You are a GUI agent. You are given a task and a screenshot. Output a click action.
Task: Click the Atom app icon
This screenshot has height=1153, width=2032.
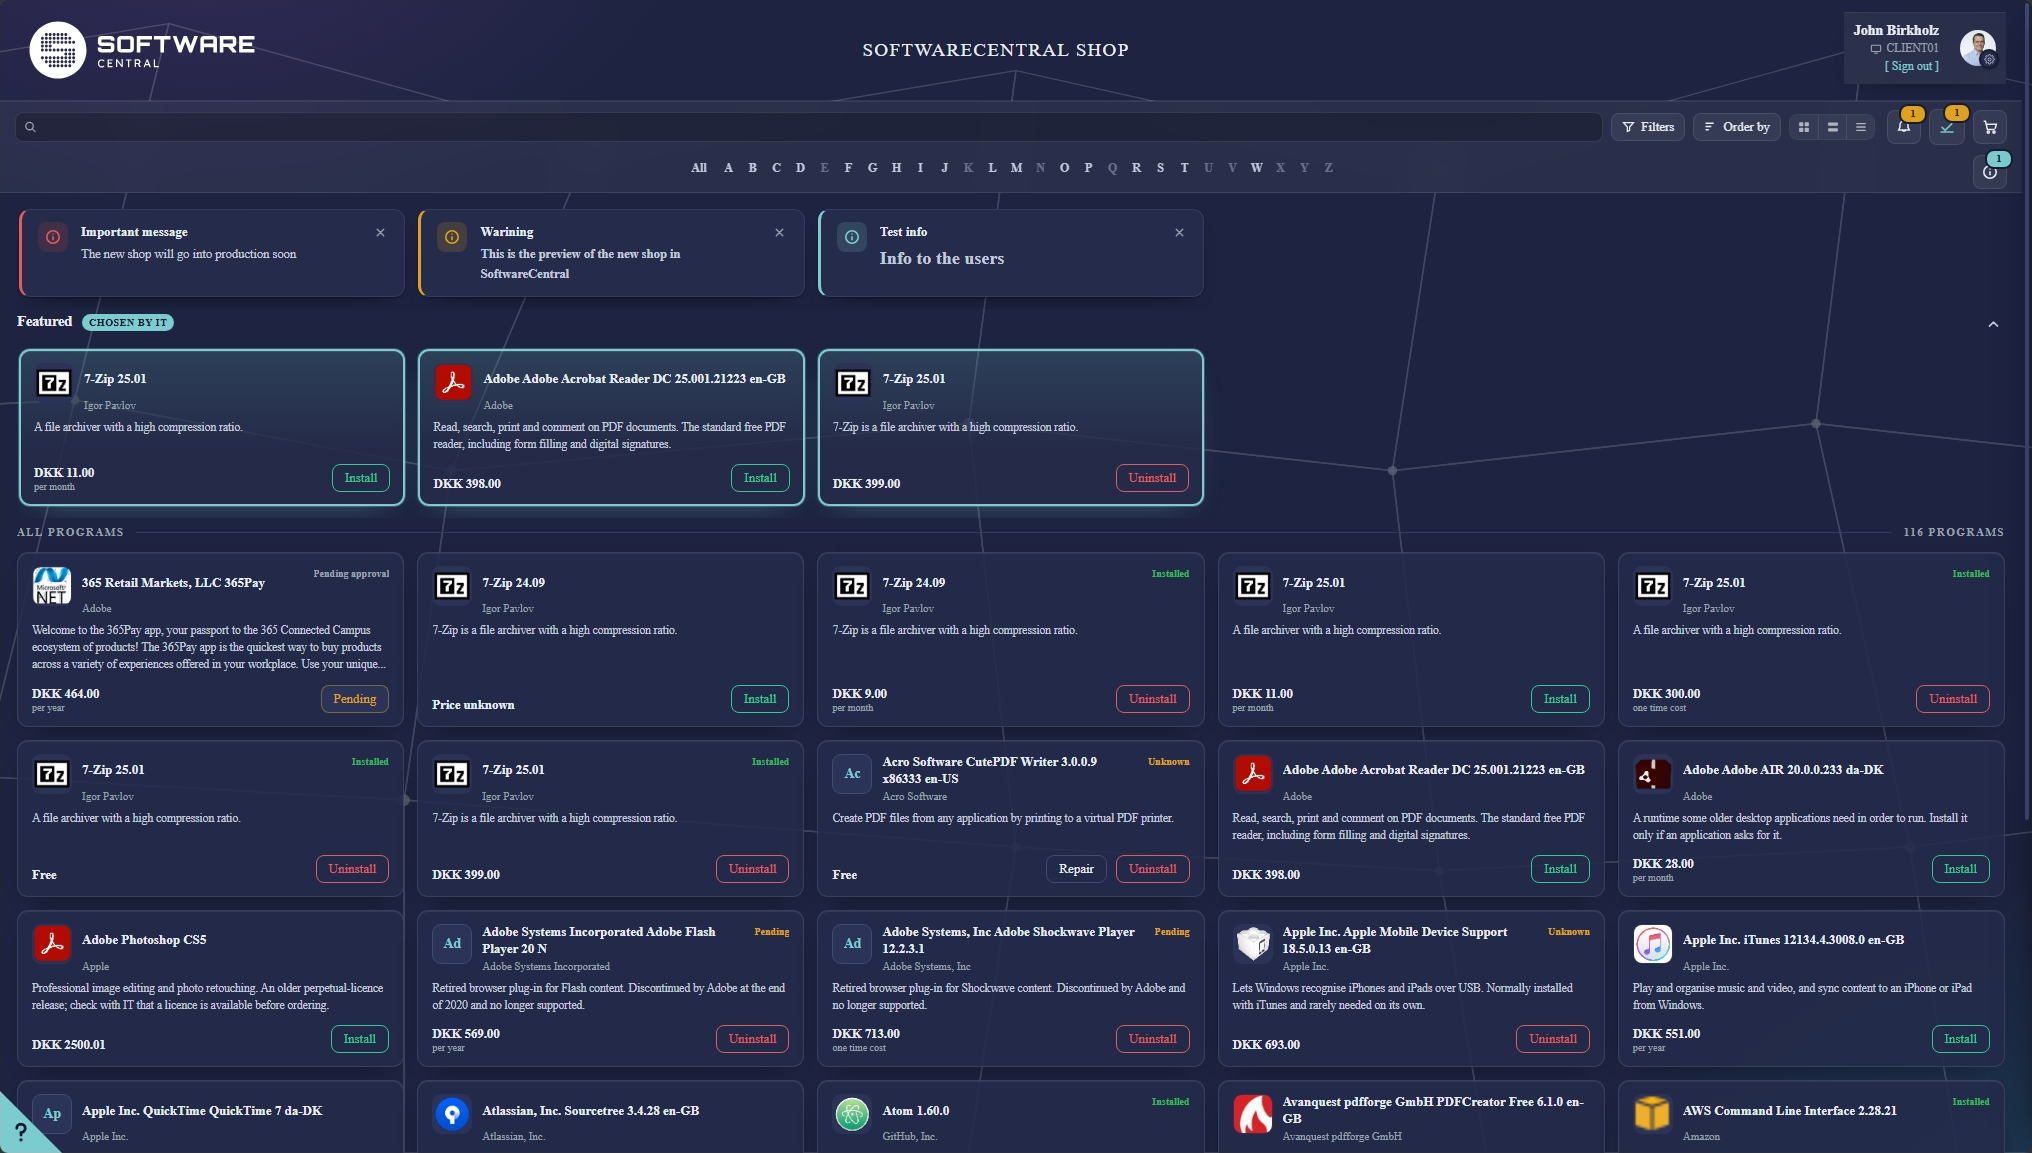[852, 1114]
